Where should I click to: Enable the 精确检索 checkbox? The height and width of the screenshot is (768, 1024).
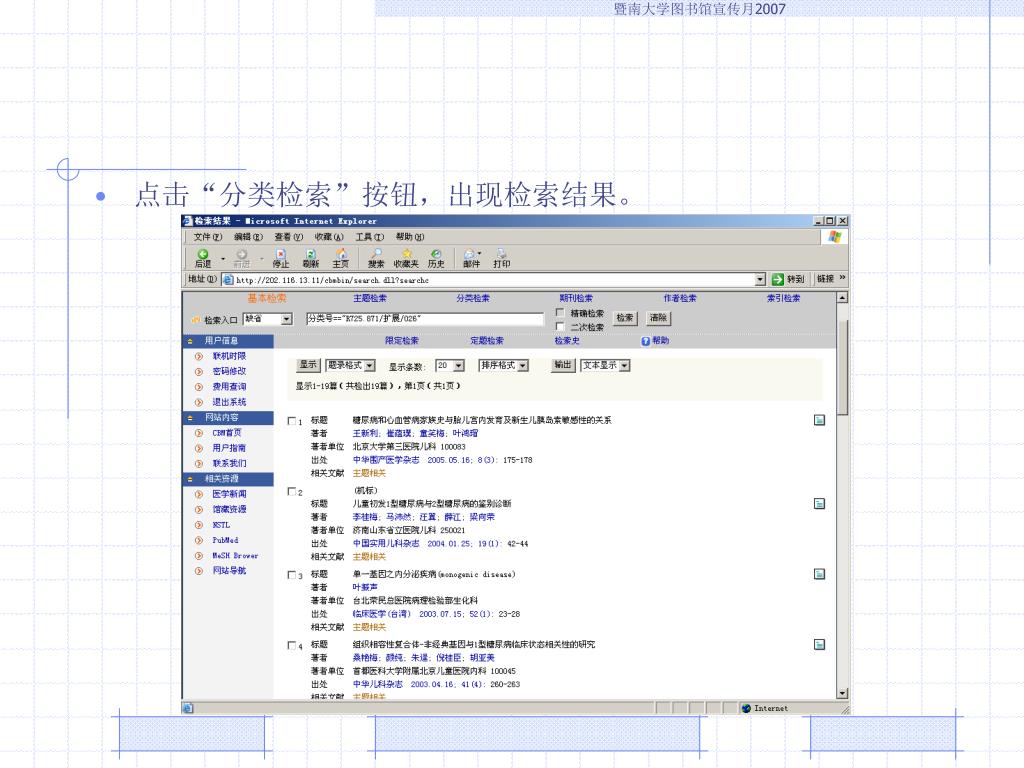[x=560, y=313]
